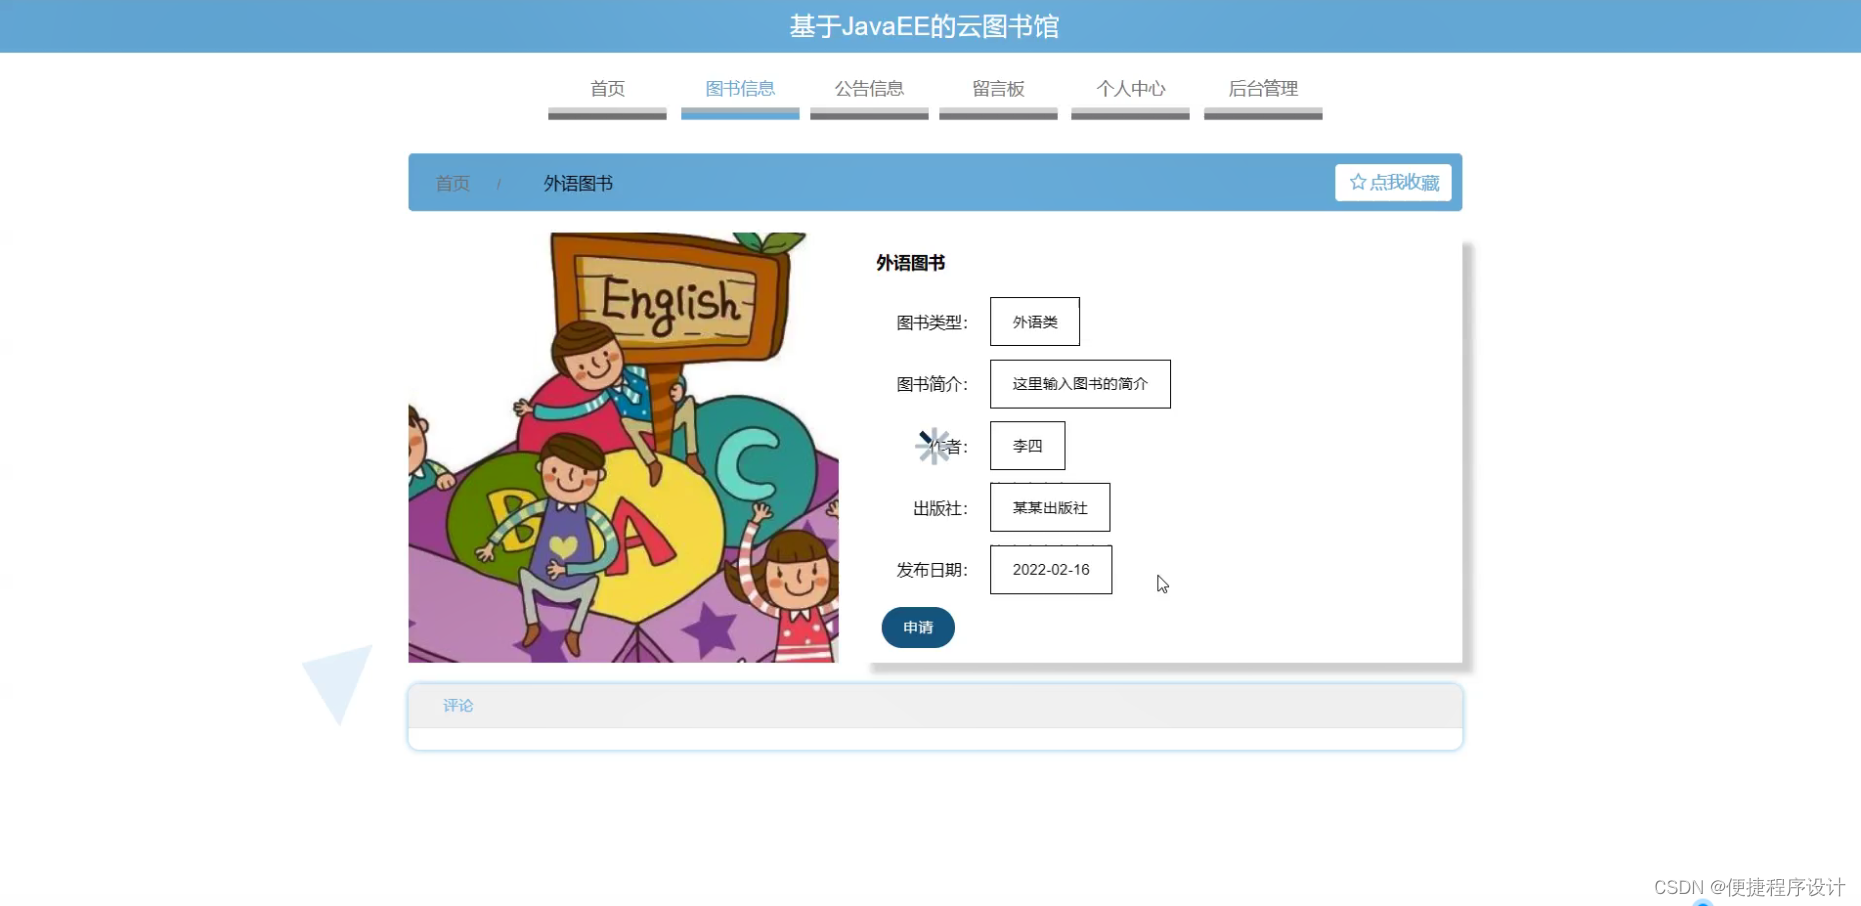Click the book introduction input field
This screenshot has height=906, width=1861.
(x=1079, y=384)
